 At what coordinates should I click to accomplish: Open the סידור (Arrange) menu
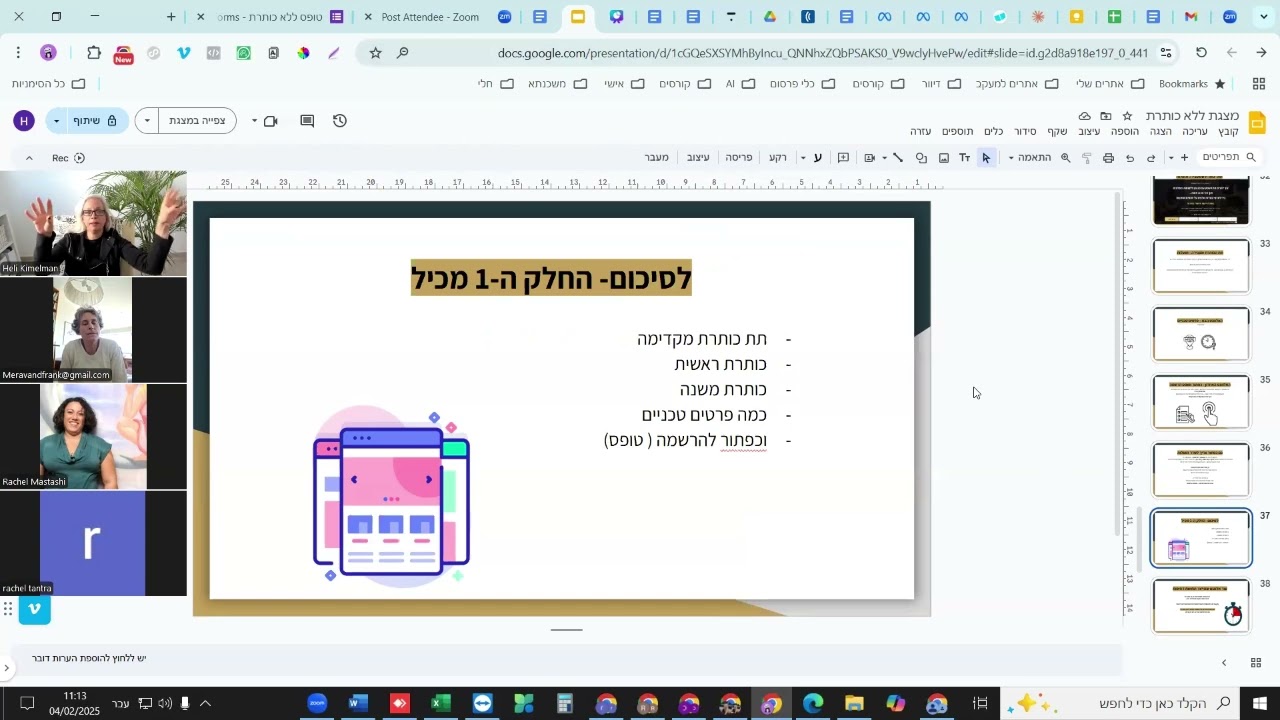pos(1025,132)
